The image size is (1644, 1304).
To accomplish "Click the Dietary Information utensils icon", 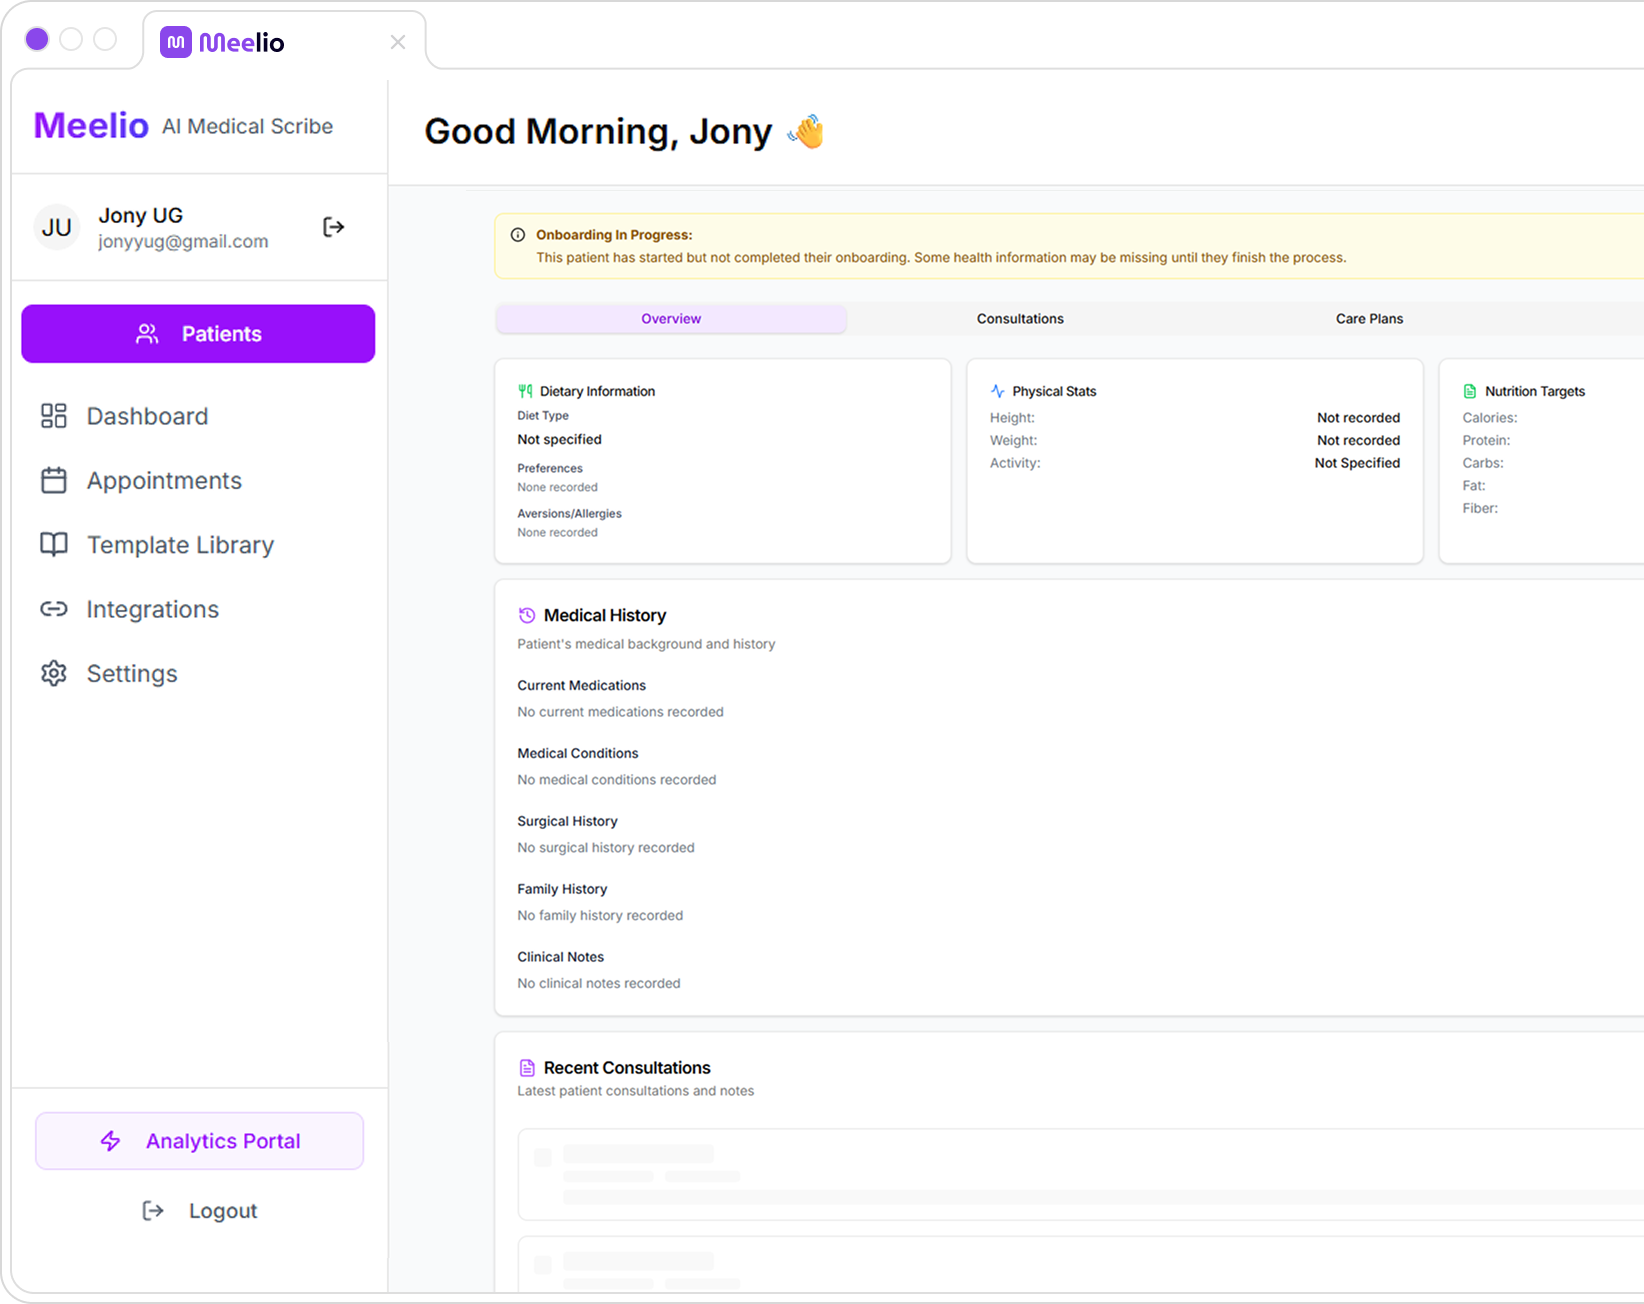I will [x=525, y=391].
